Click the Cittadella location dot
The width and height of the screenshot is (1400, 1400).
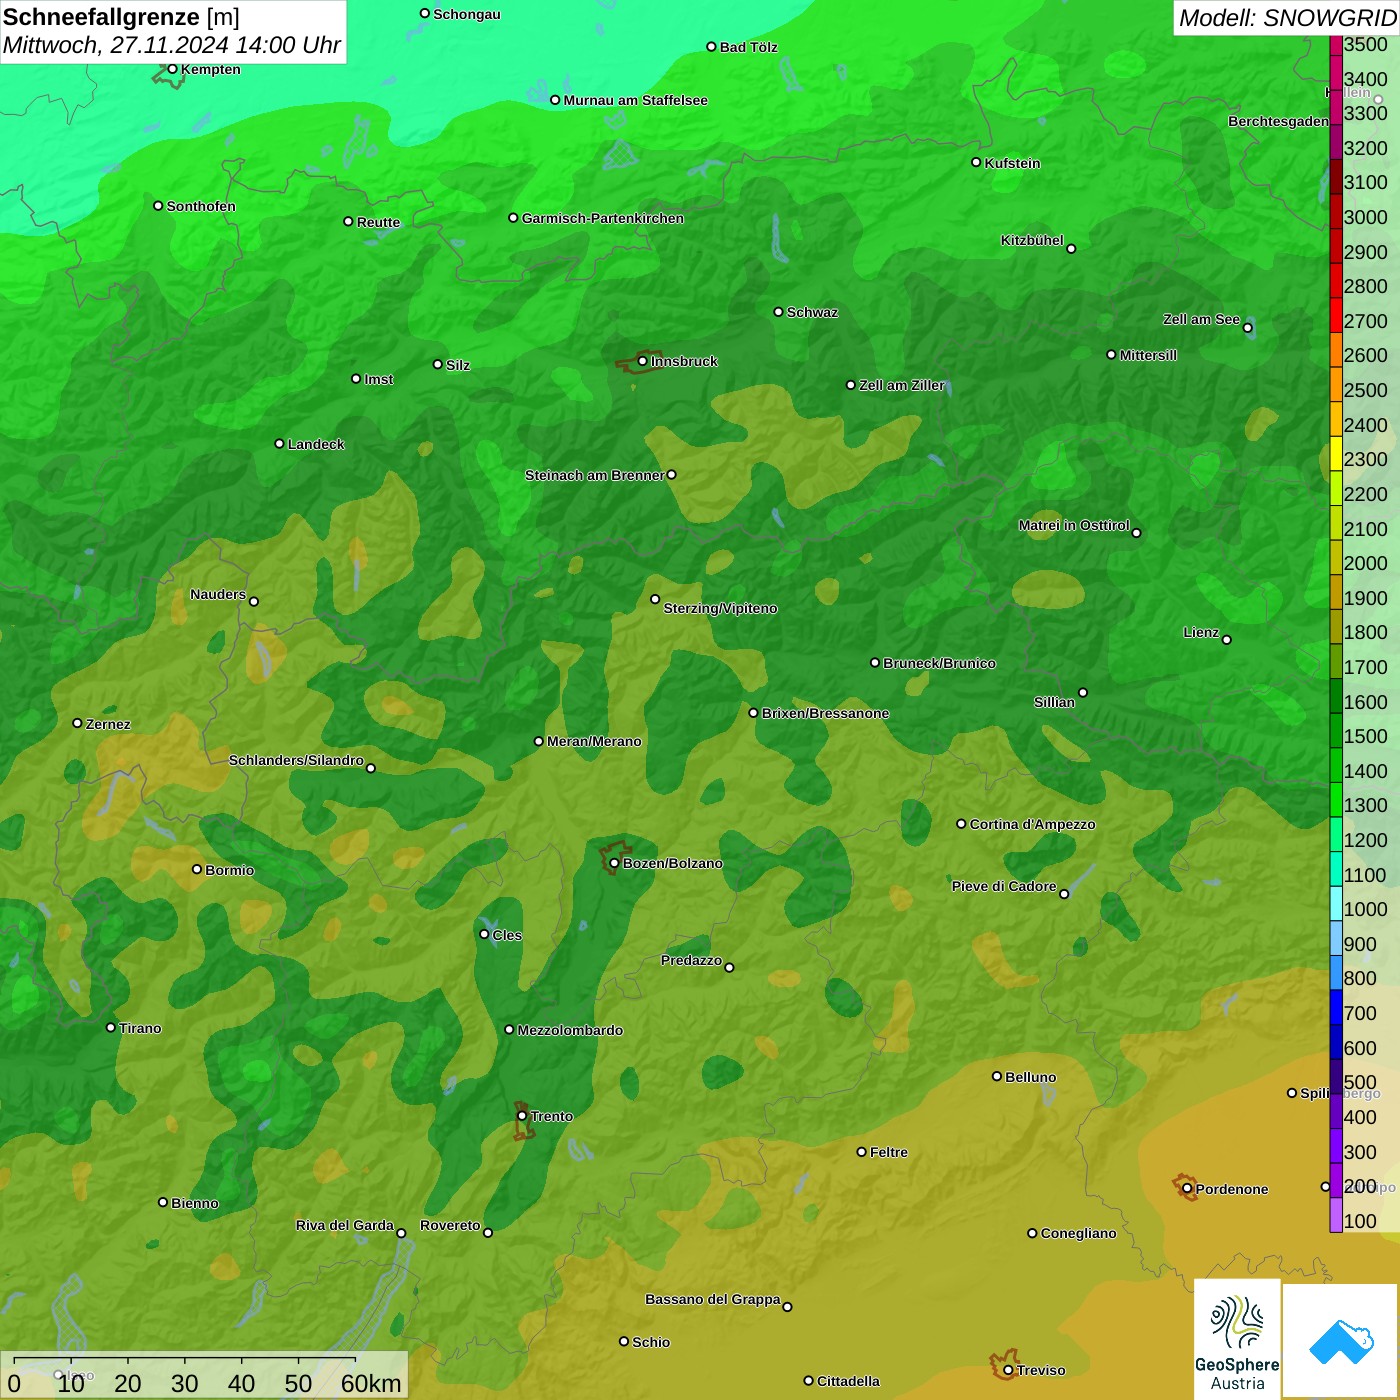809,1381
